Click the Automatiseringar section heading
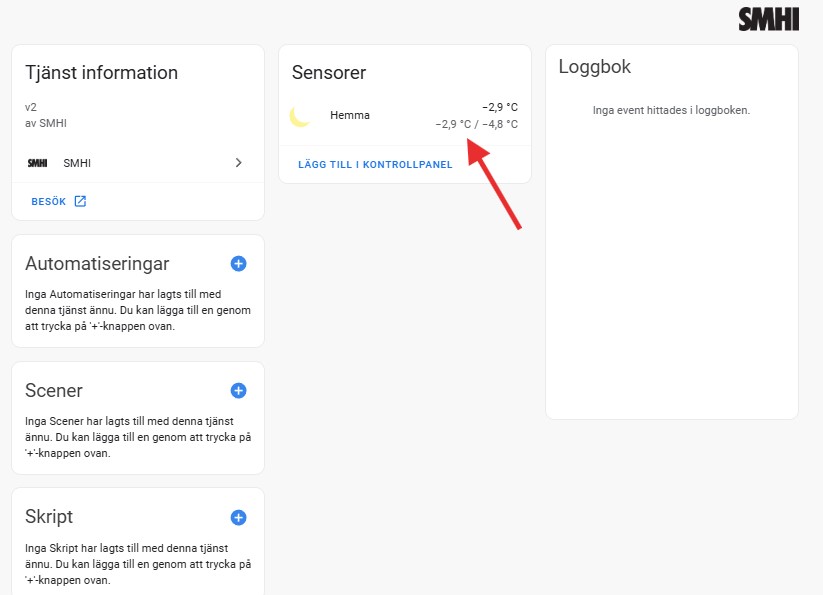This screenshot has height=595, width=823. coord(97,263)
